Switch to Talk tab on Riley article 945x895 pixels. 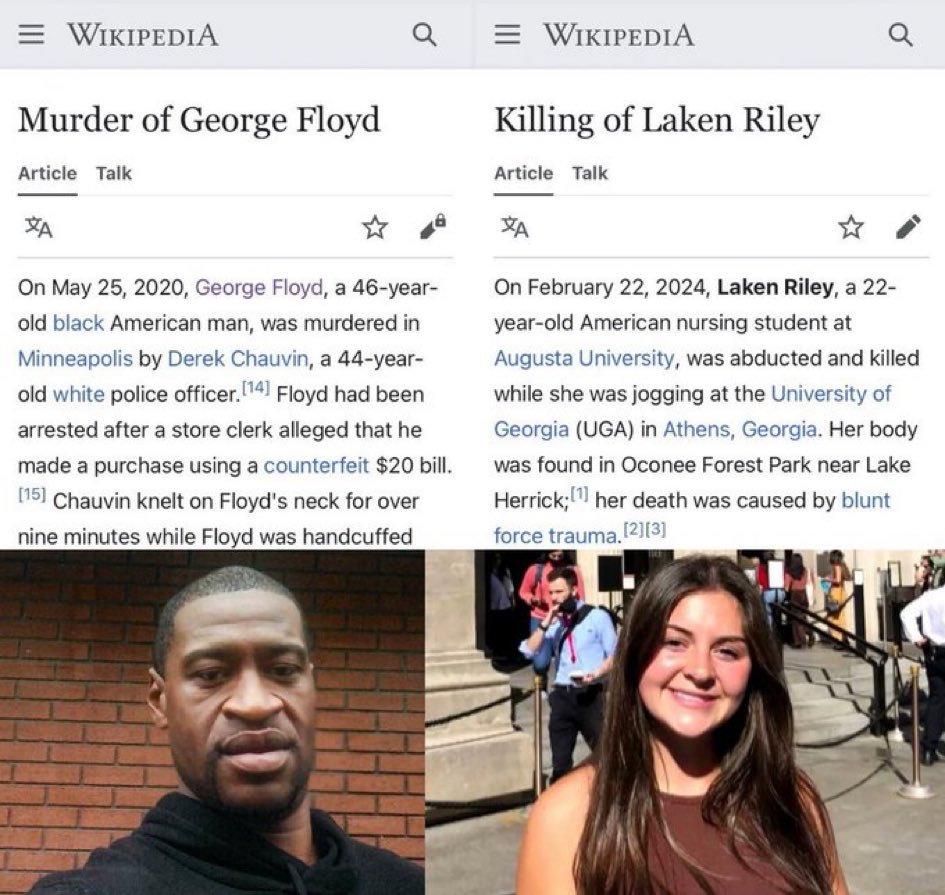pos(589,174)
